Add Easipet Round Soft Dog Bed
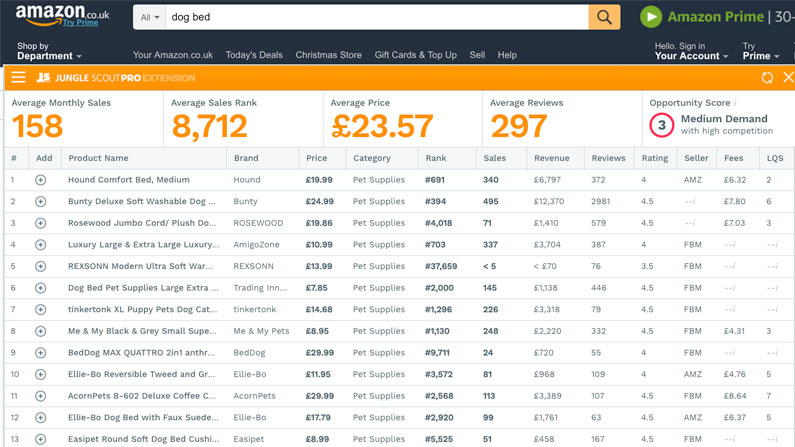The height and width of the screenshot is (447, 795). coord(41,439)
